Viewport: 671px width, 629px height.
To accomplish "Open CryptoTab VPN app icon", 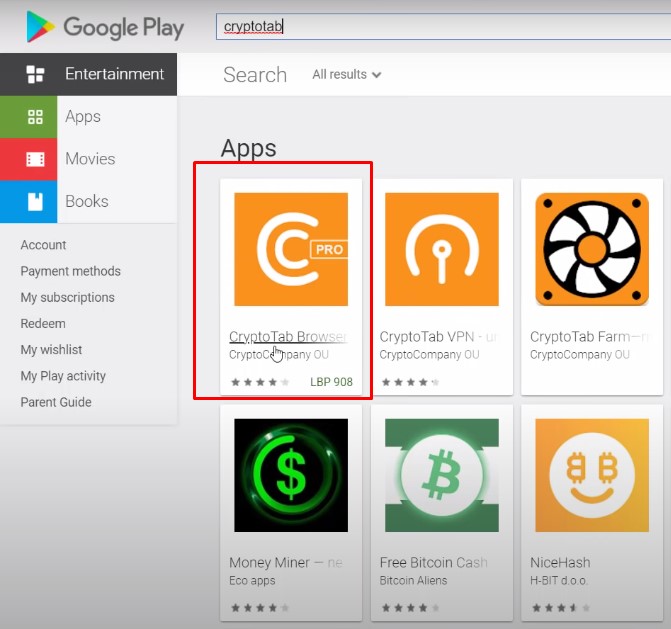I will (442, 249).
